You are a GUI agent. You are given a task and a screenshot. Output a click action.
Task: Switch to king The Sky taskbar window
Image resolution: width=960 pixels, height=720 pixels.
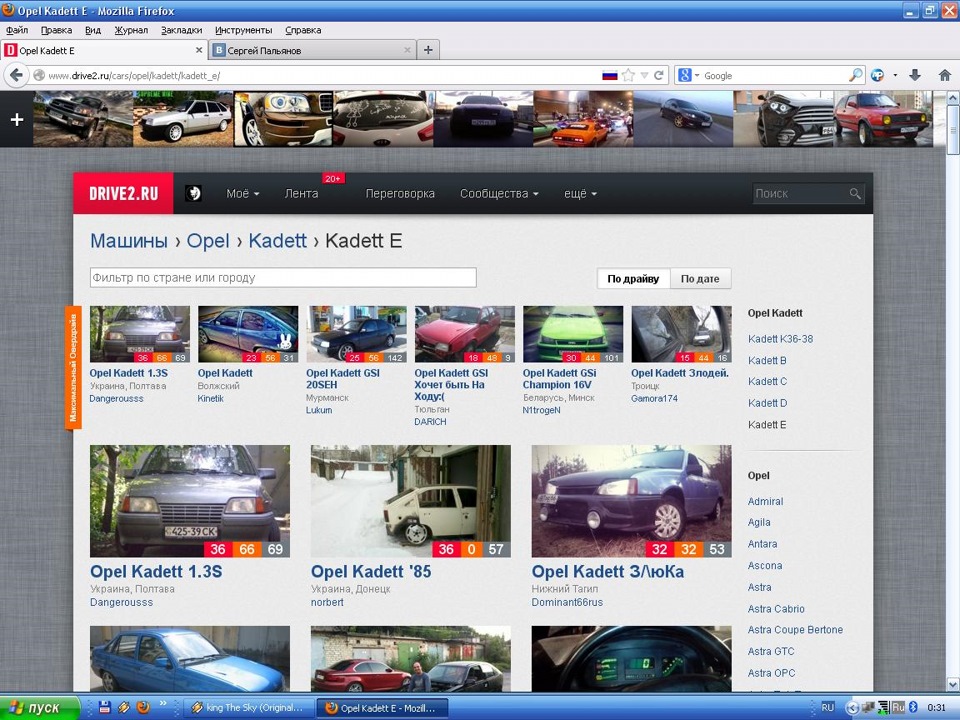click(249, 708)
